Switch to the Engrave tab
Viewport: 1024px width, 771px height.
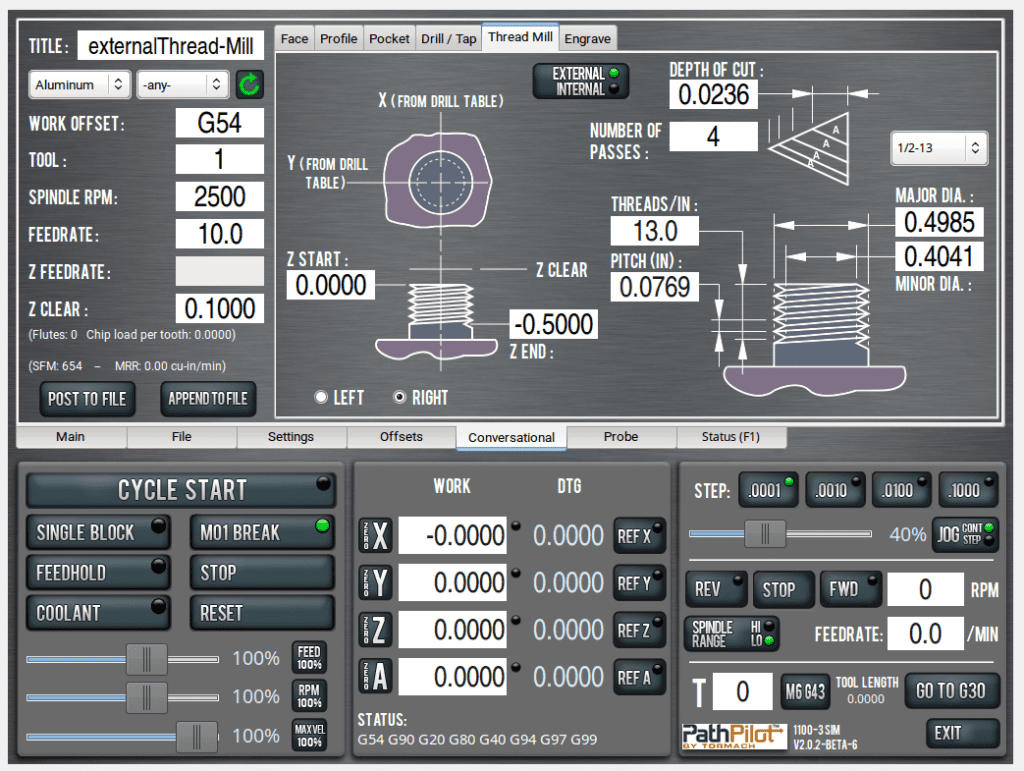[588, 37]
